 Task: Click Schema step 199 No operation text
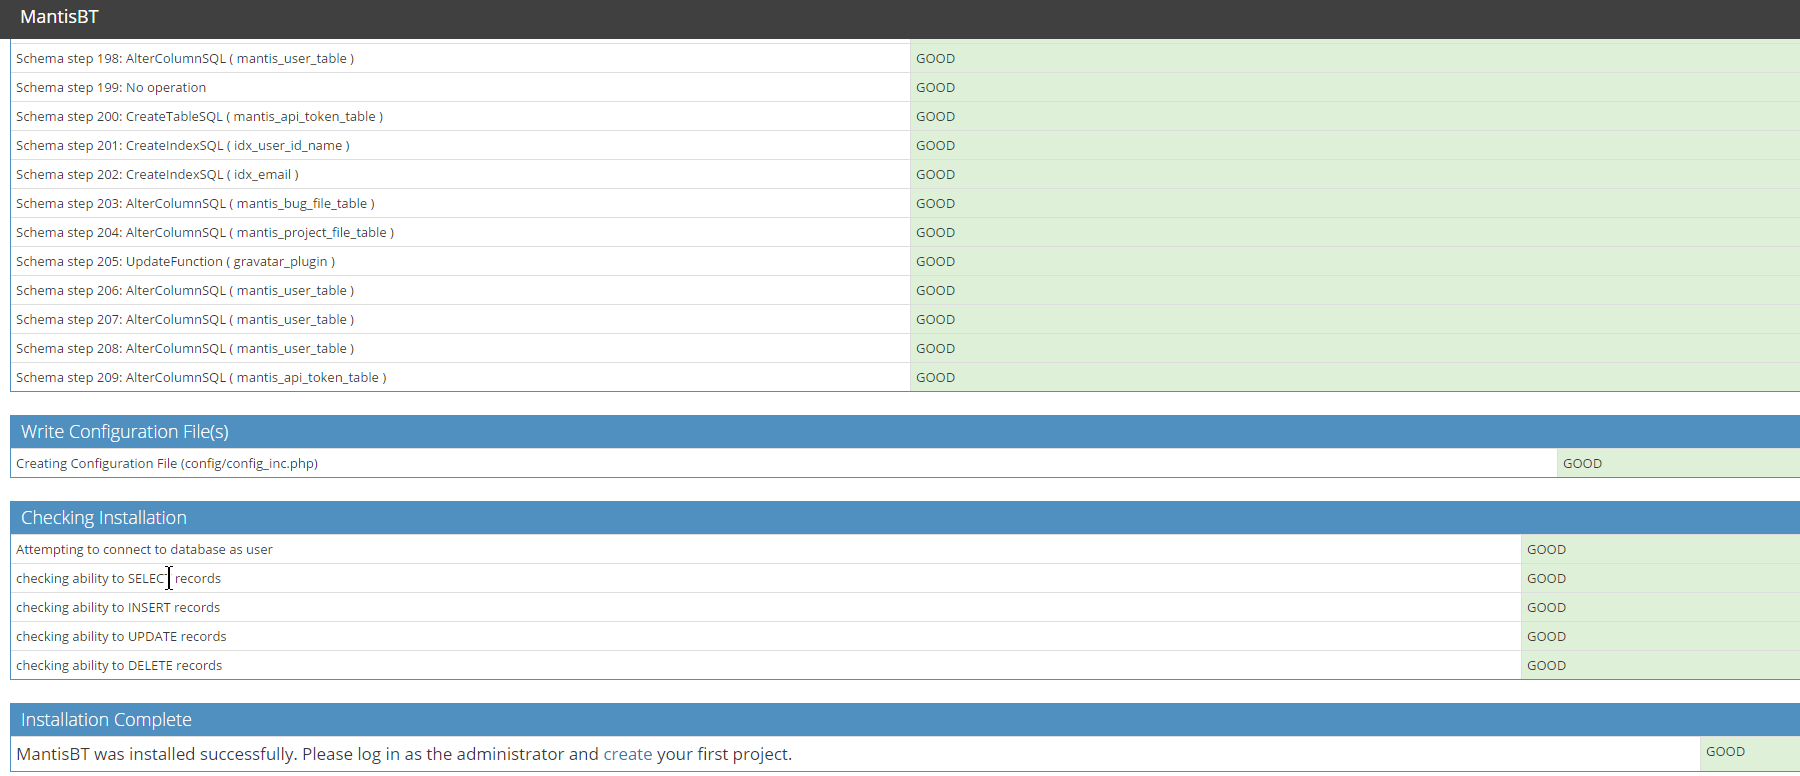click(111, 88)
